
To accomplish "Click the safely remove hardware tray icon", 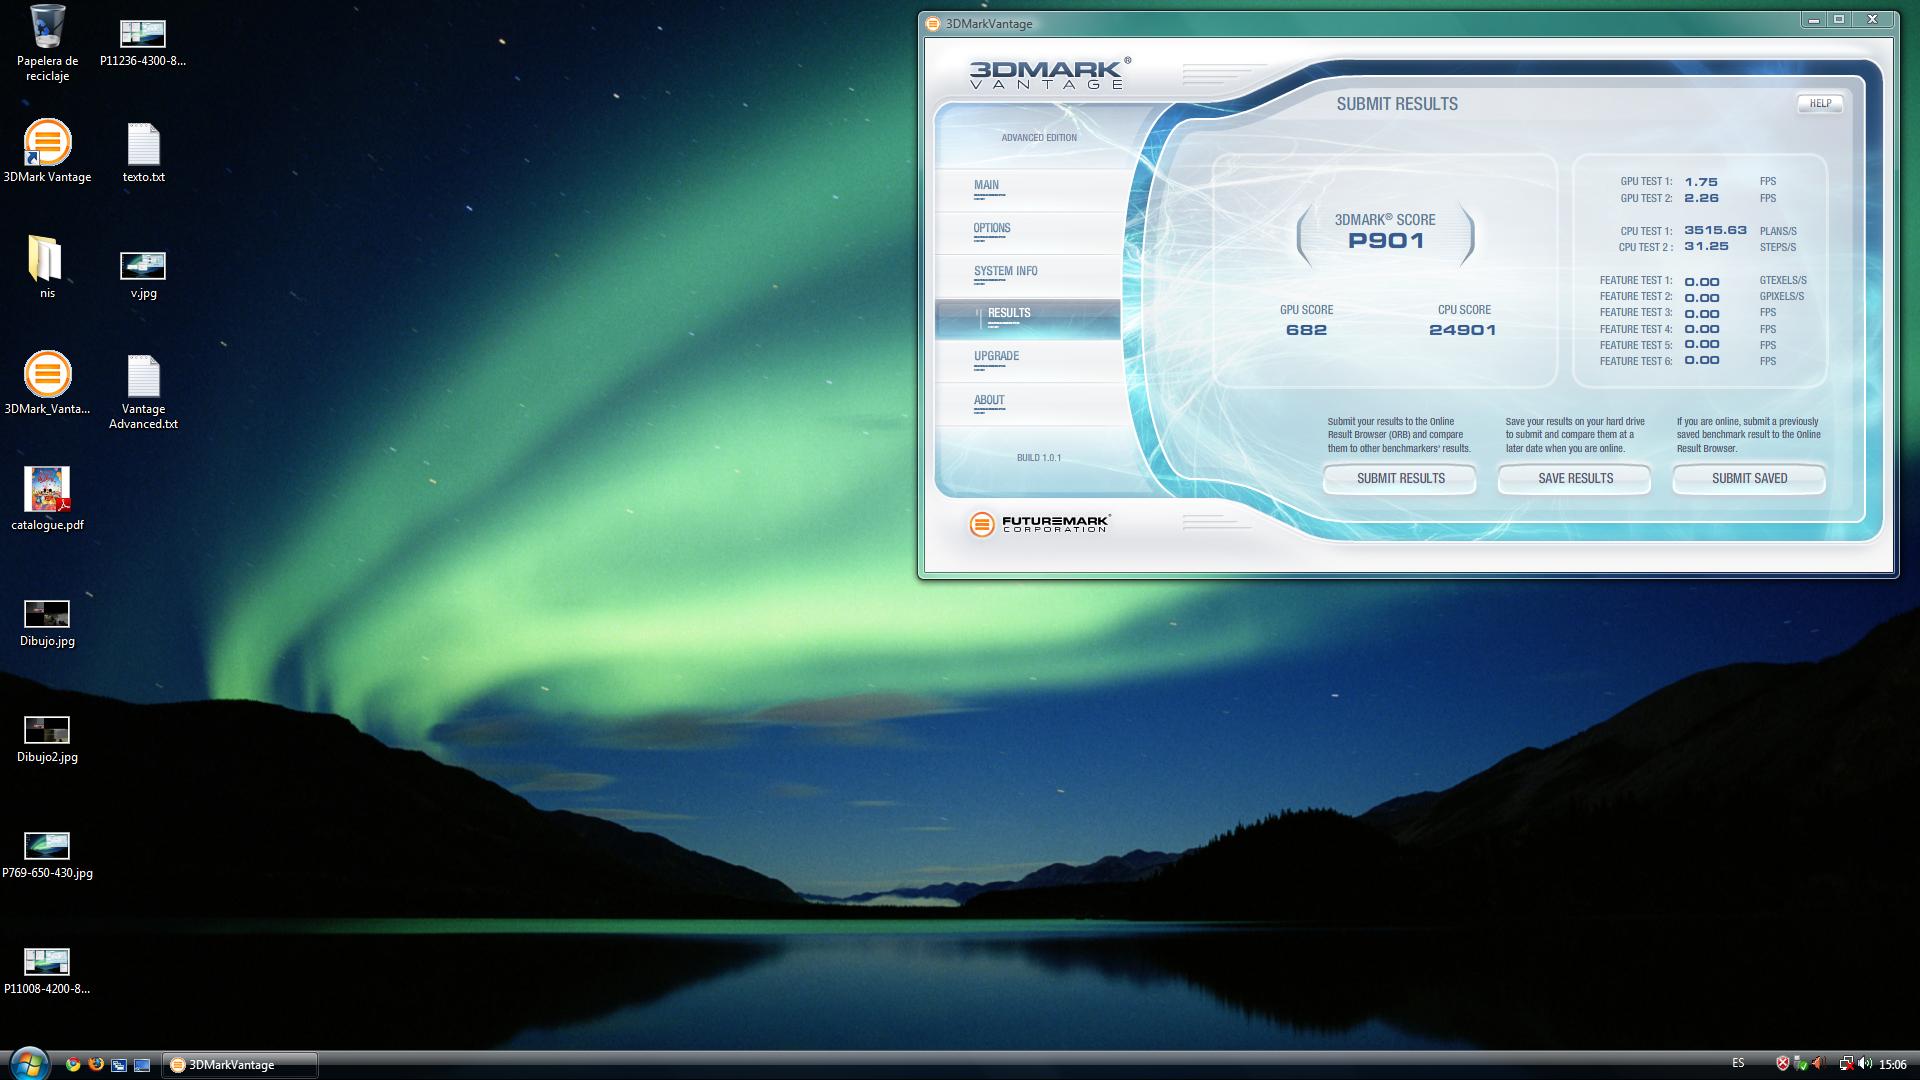I will pos(1801,1064).
